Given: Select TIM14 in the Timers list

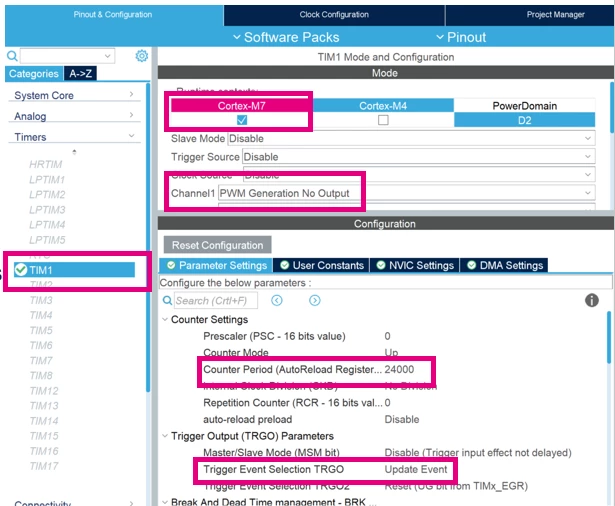Looking at the screenshot, I should click(44, 421).
